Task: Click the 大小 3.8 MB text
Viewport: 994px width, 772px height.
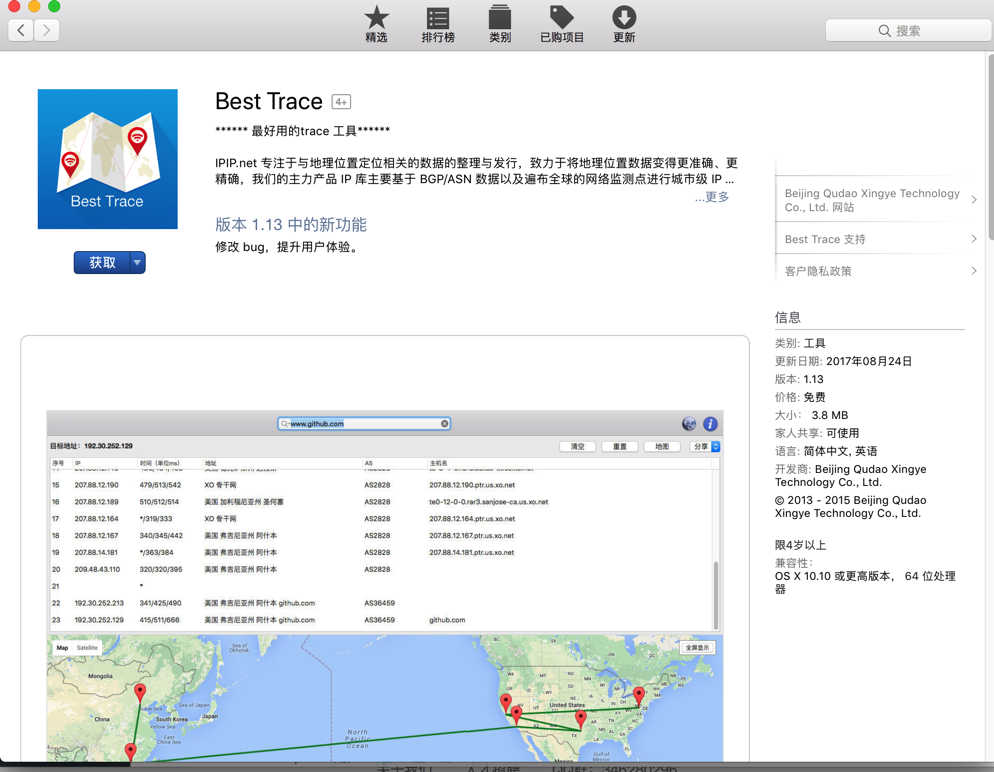Action: (811, 415)
